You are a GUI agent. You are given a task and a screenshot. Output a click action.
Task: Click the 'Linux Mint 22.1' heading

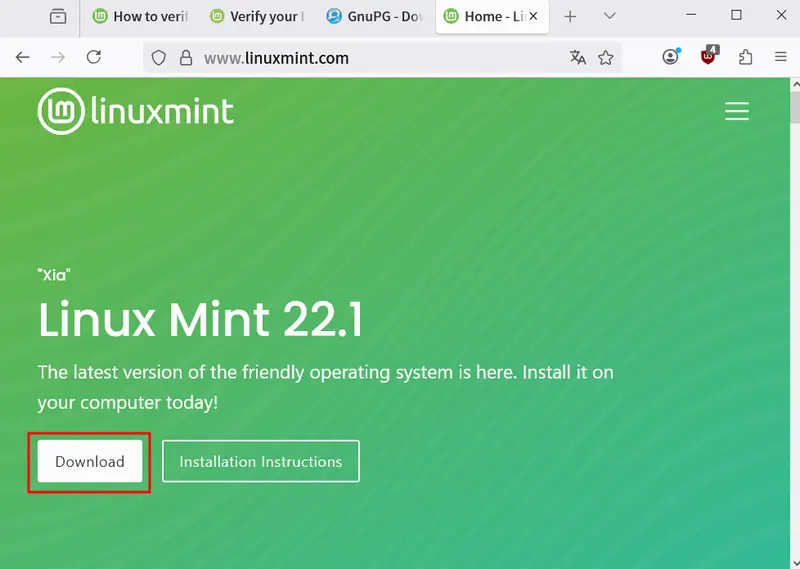(x=200, y=320)
